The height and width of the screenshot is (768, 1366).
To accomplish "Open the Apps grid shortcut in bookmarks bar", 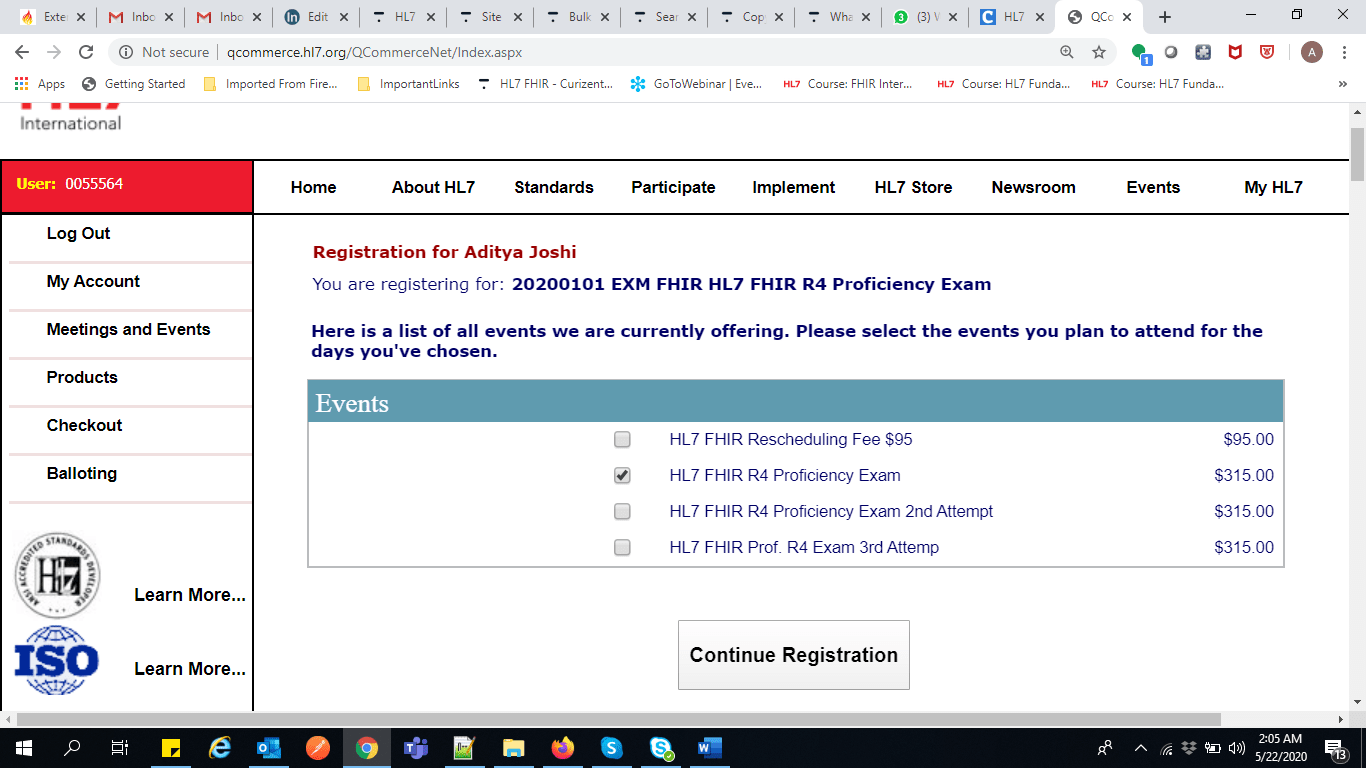I will (40, 84).
